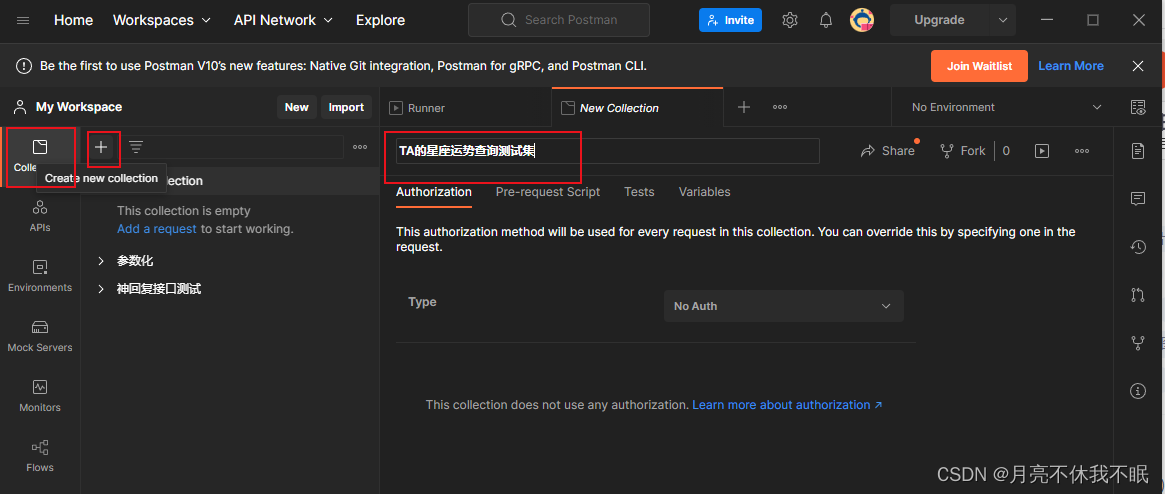Switch to the Authorization tab
The width and height of the screenshot is (1165, 494).
point(434,192)
